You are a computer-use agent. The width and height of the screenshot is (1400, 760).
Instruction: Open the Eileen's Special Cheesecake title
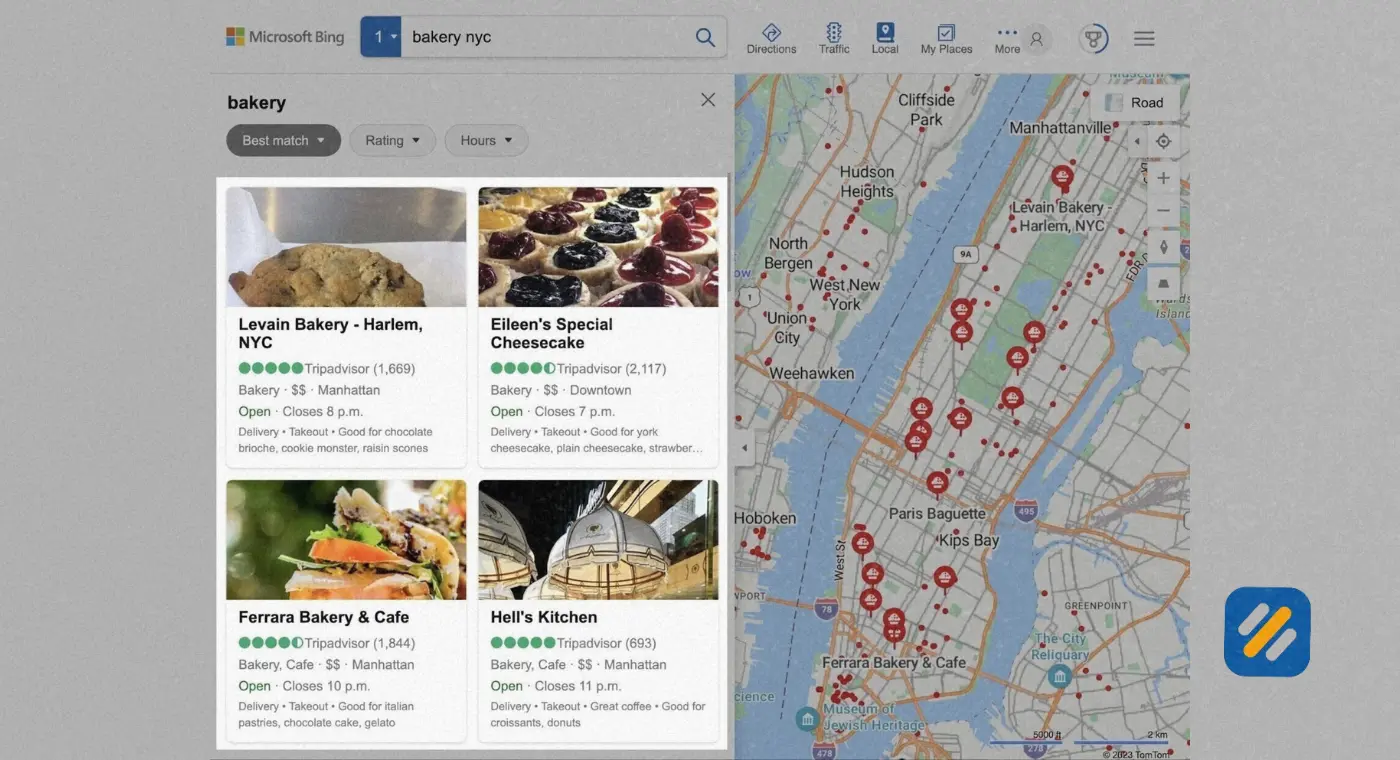(552, 333)
